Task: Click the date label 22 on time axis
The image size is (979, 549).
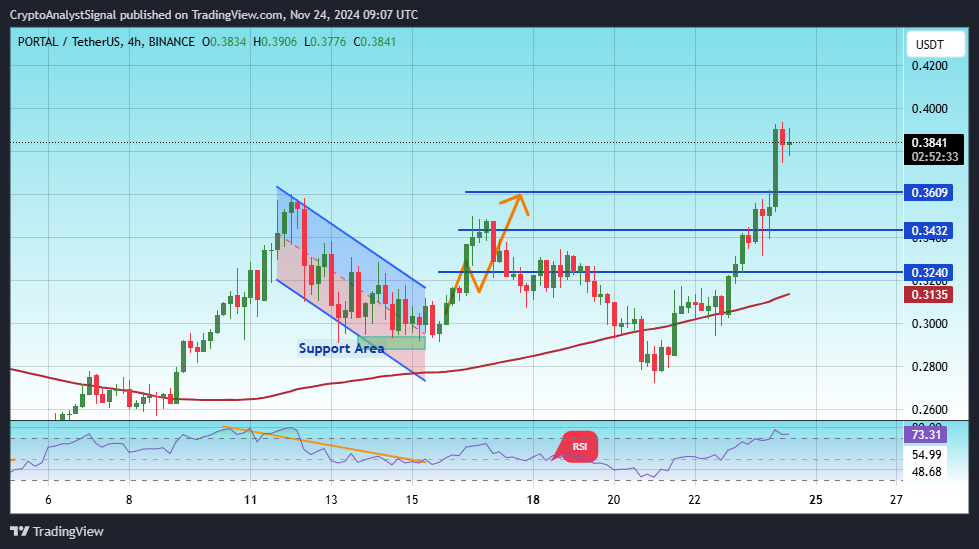Action: click(x=695, y=500)
